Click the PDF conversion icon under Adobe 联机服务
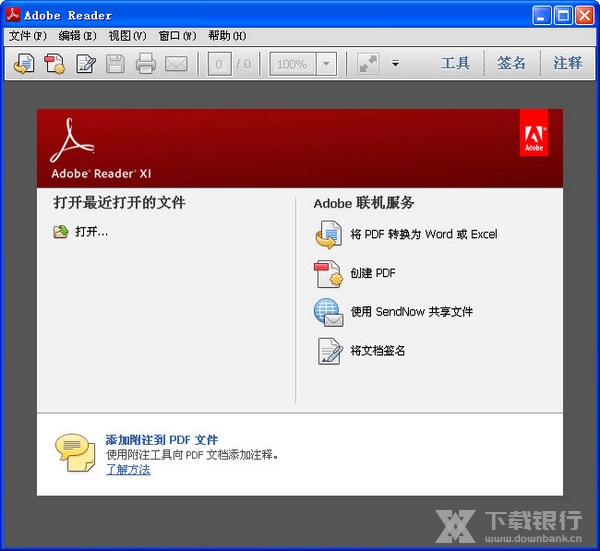The width and height of the screenshot is (600, 551). tap(328, 234)
